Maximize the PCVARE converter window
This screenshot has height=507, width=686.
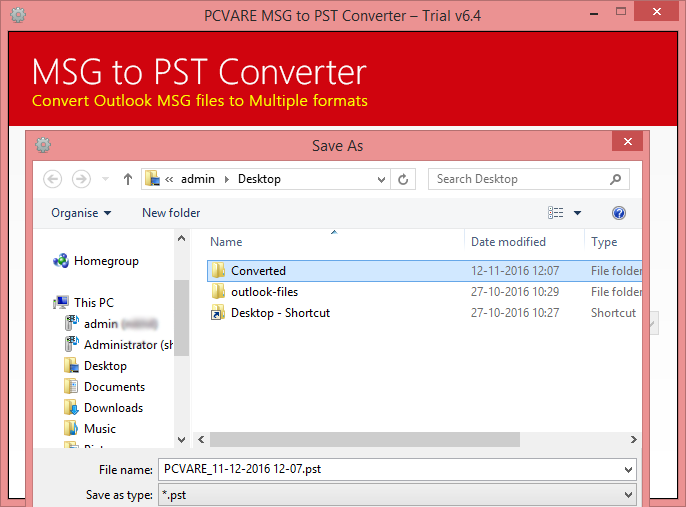click(x=621, y=12)
